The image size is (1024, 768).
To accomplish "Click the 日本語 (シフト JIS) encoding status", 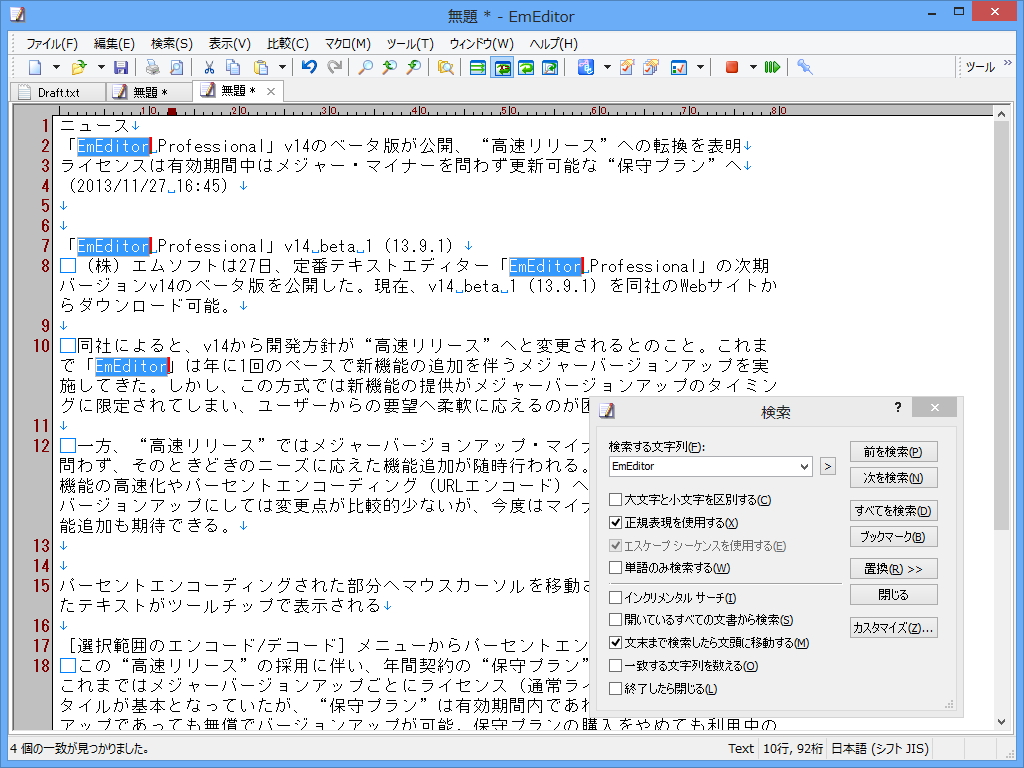I will click(x=879, y=748).
